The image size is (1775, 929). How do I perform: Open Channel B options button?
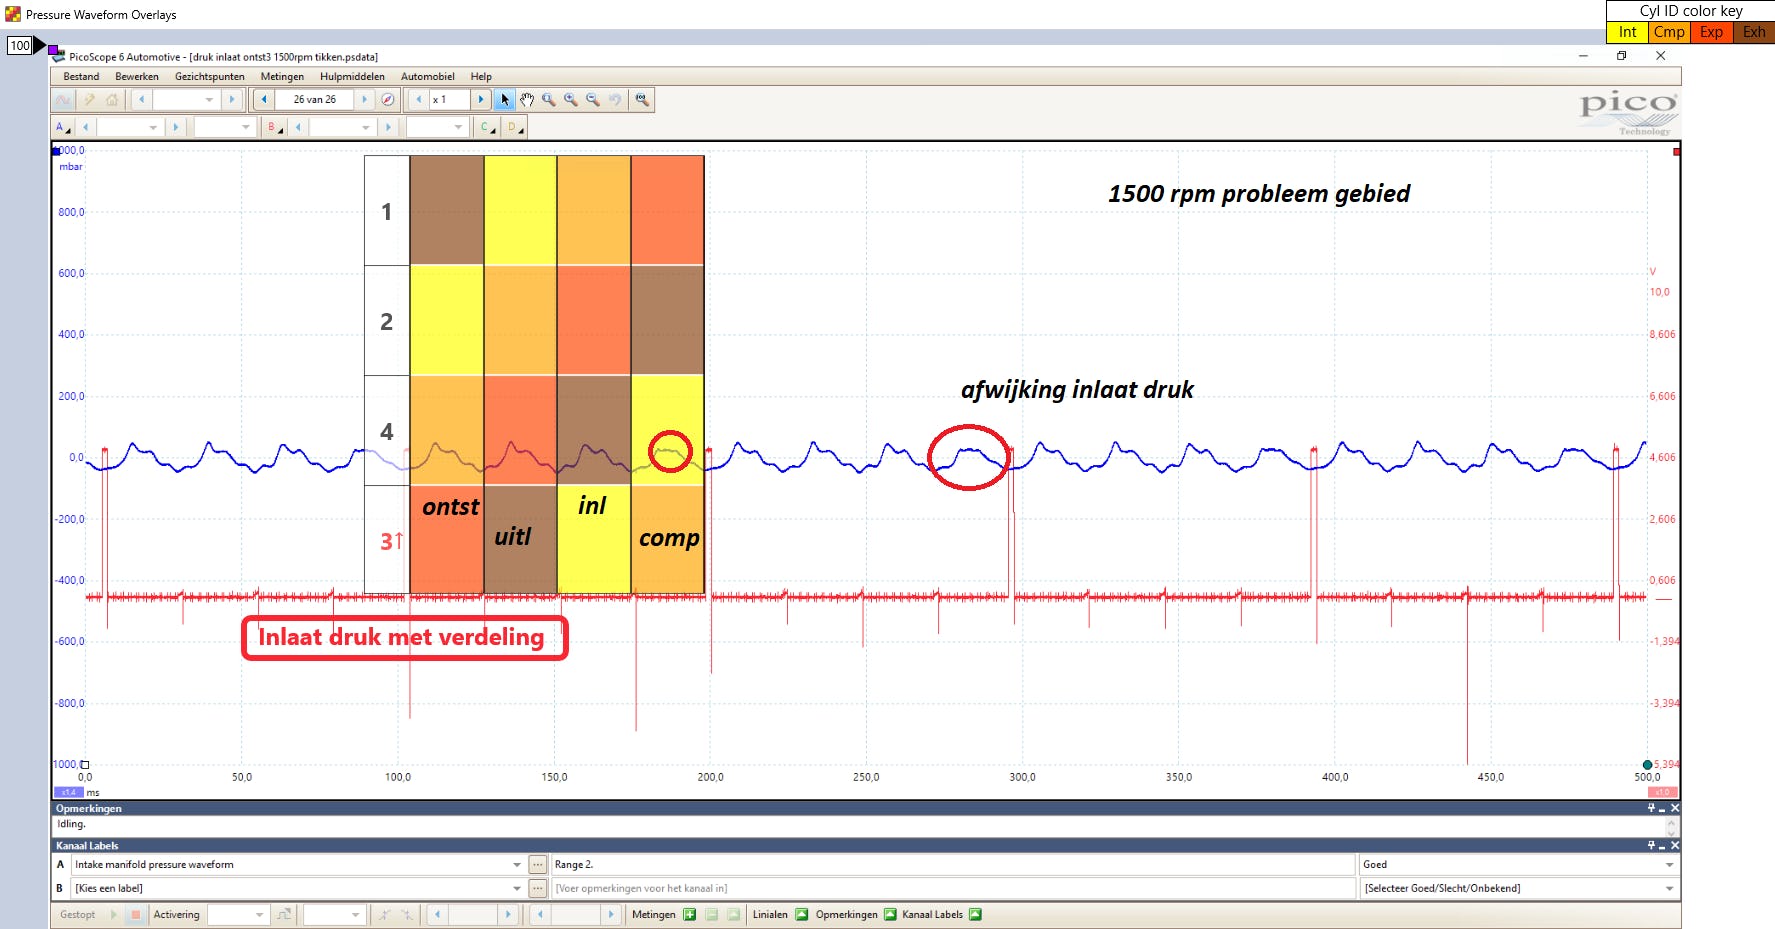pos(273,127)
